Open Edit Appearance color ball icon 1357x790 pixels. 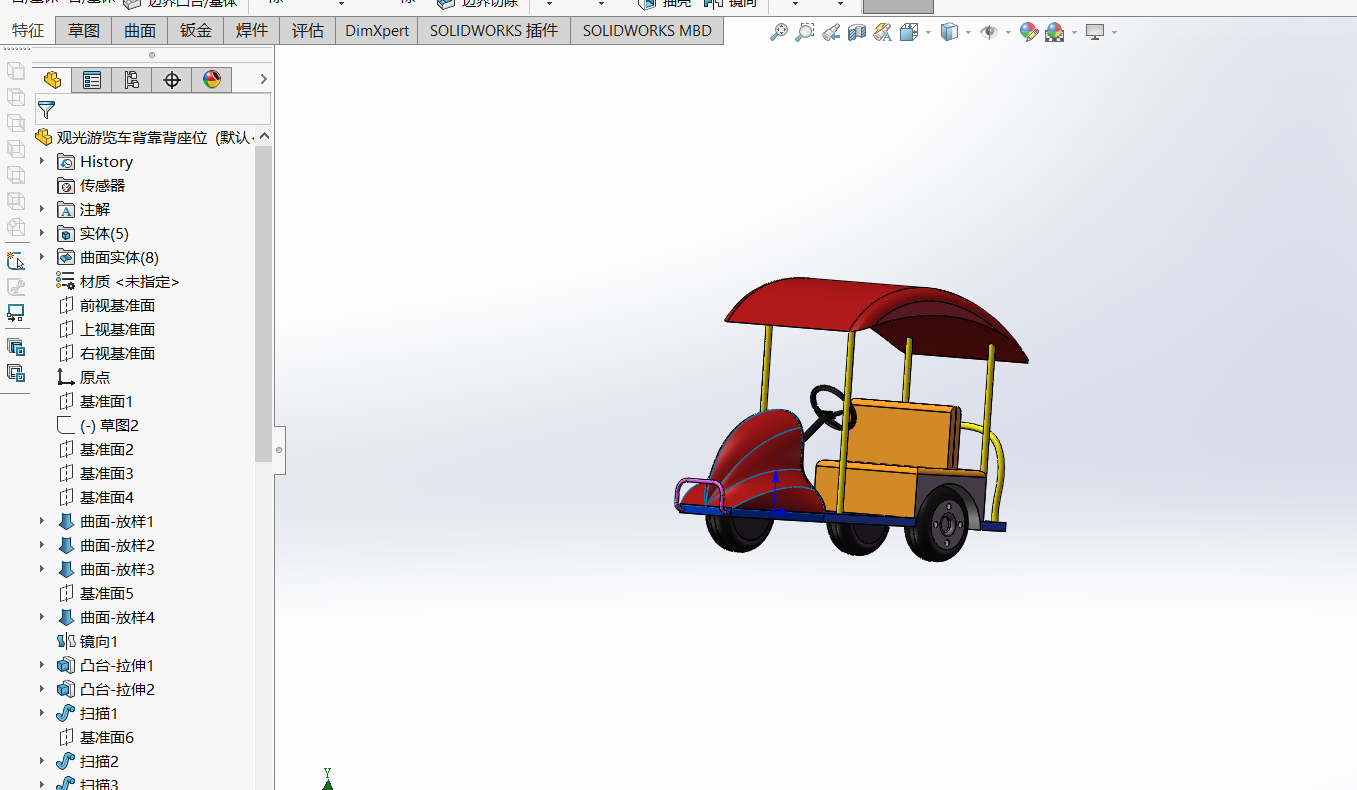(1029, 32)
